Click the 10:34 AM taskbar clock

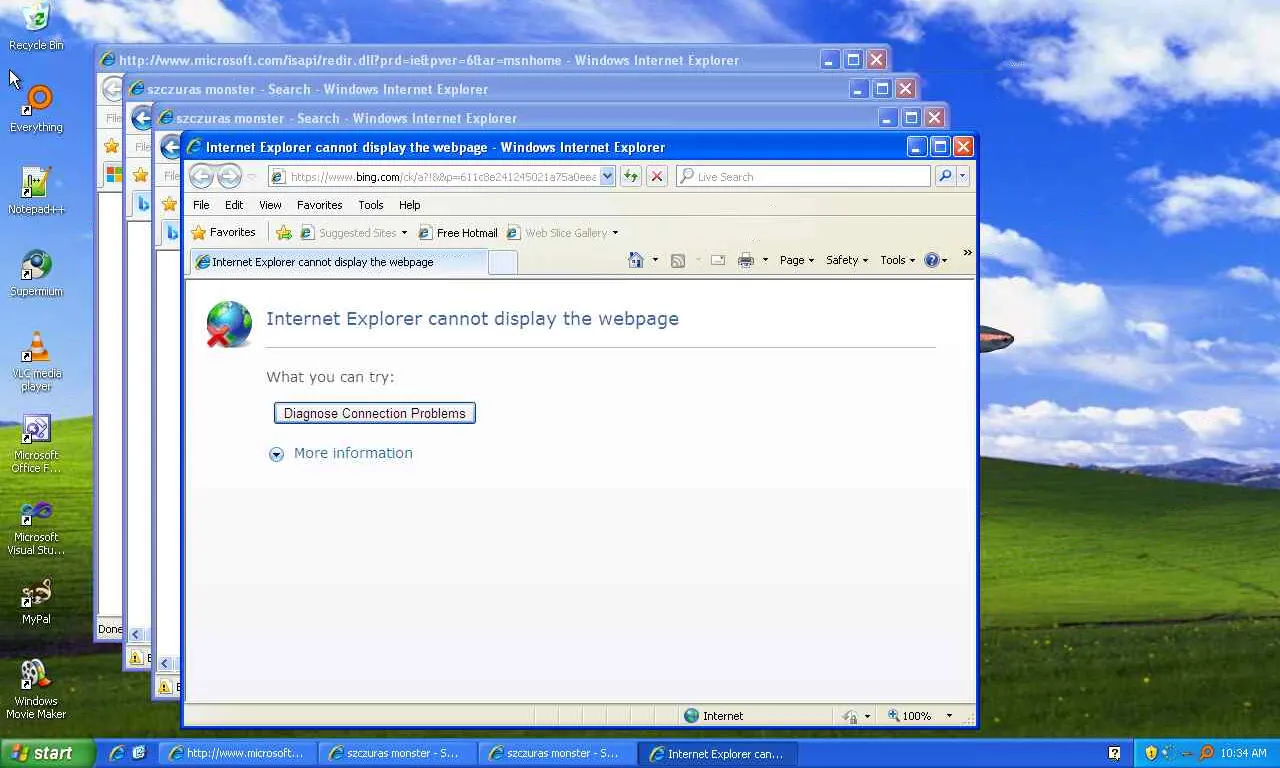tap(1243, 753)
